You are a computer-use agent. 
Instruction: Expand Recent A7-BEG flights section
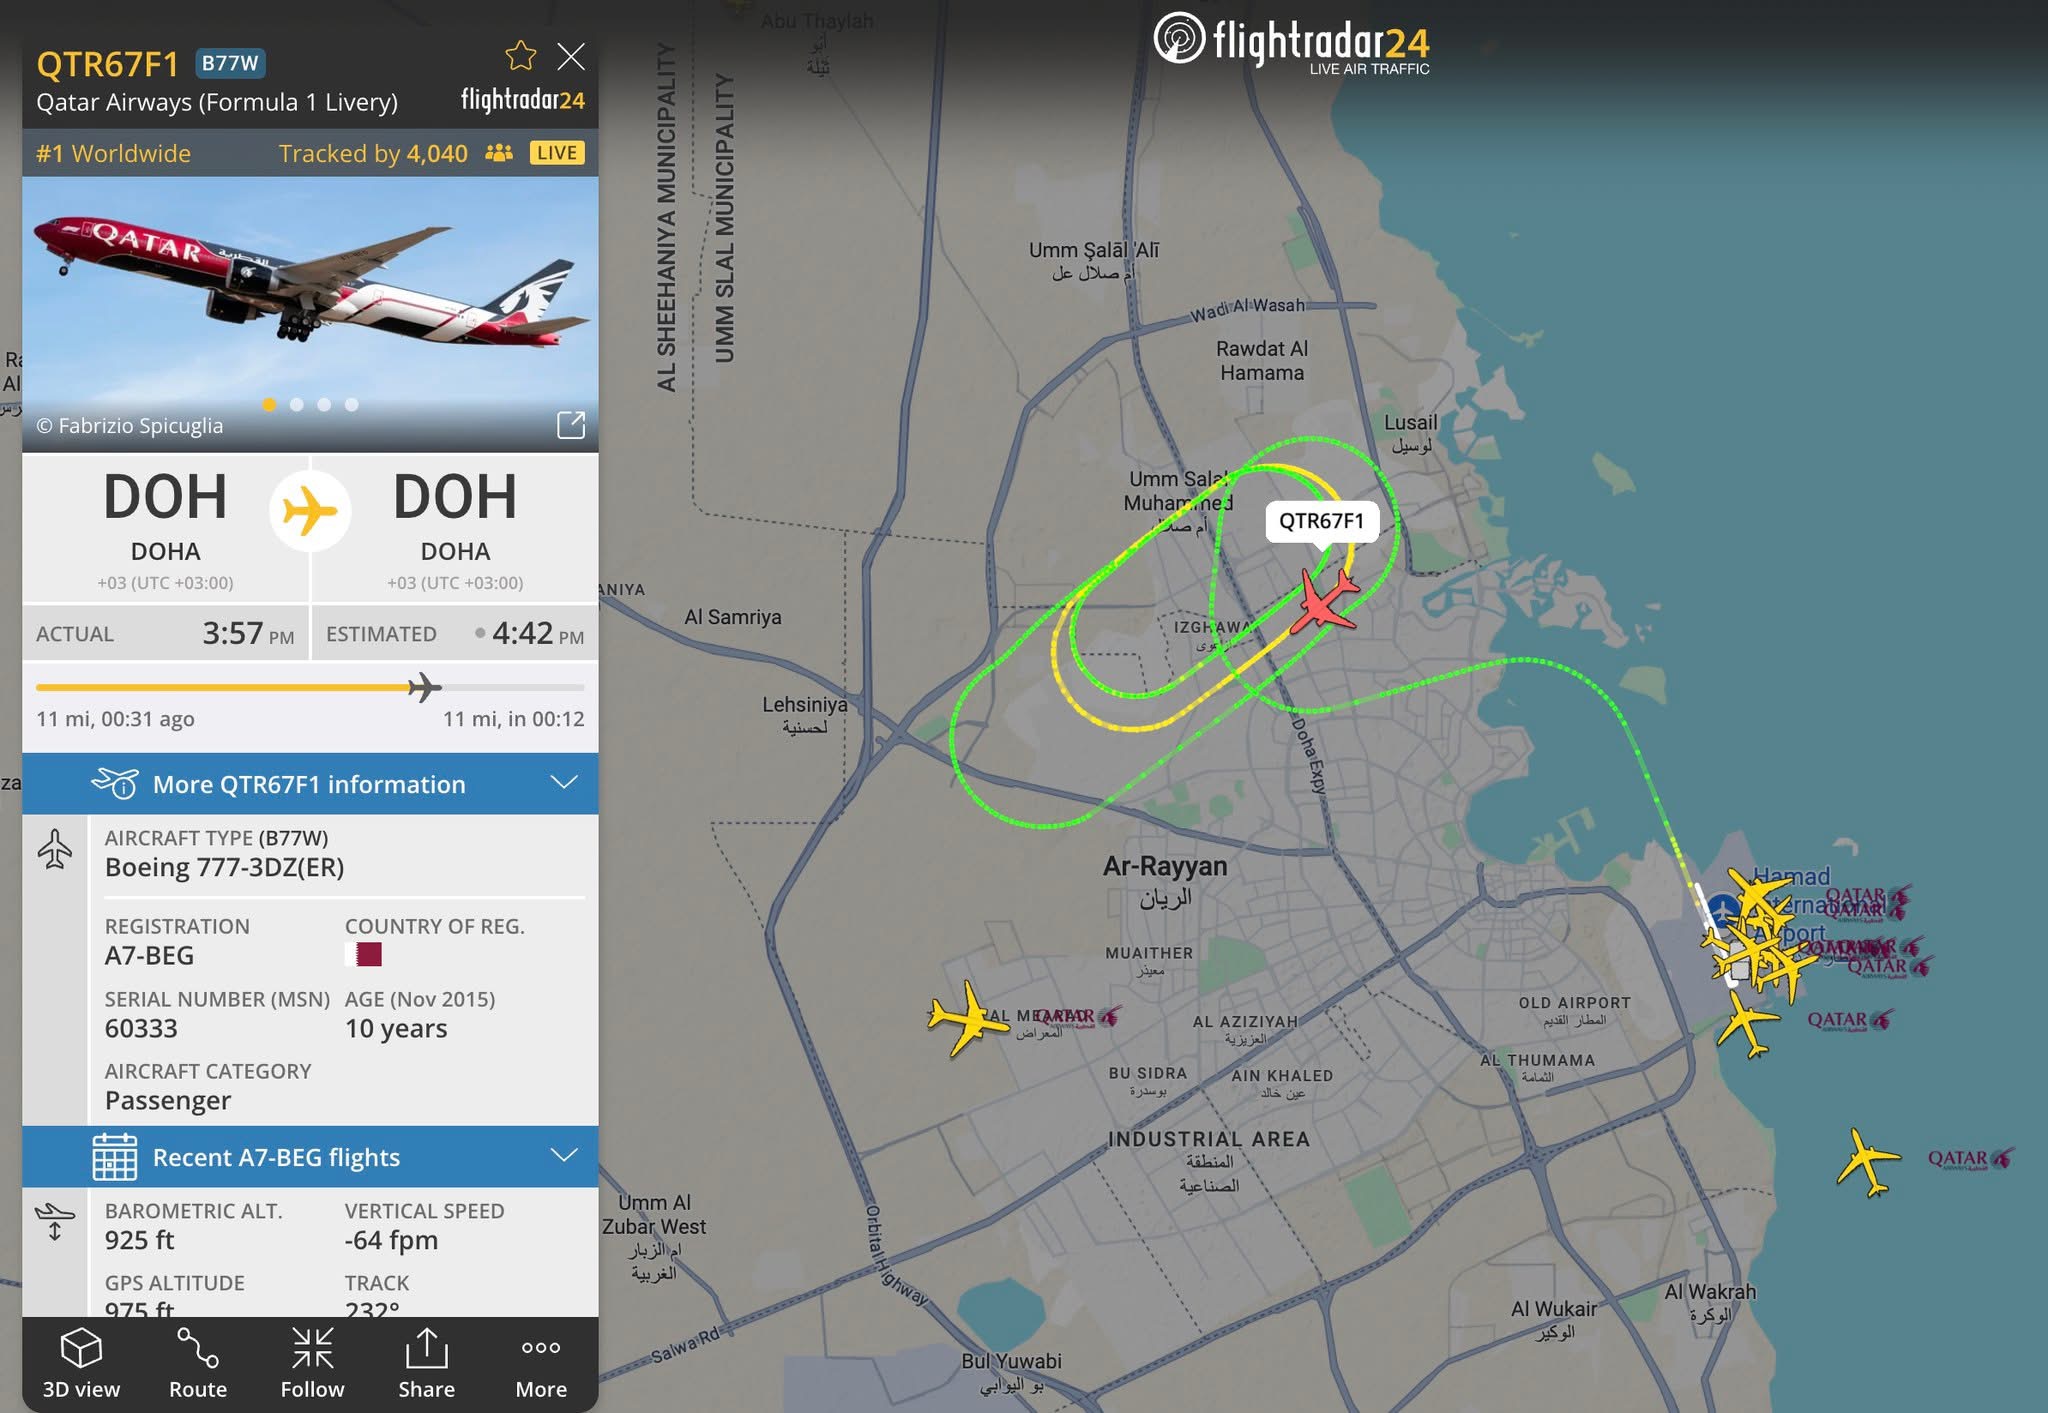pyautogui.click(x=310, y=1157)
